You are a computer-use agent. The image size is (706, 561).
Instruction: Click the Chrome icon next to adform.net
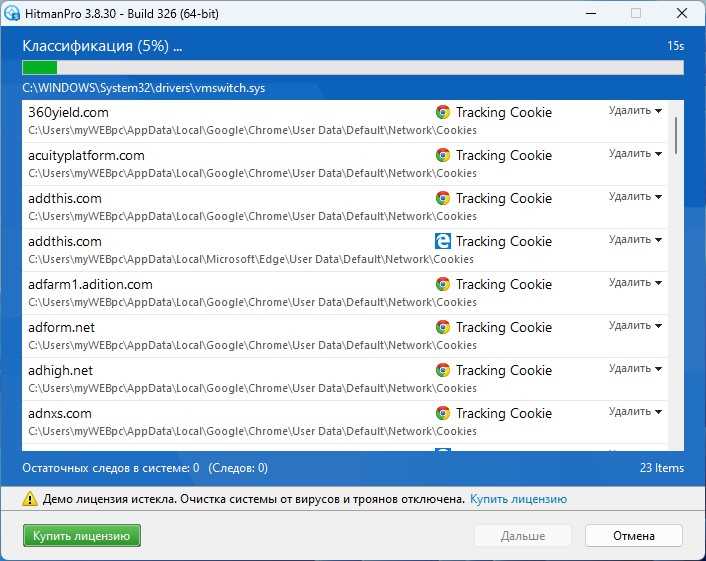pos(443,327)
